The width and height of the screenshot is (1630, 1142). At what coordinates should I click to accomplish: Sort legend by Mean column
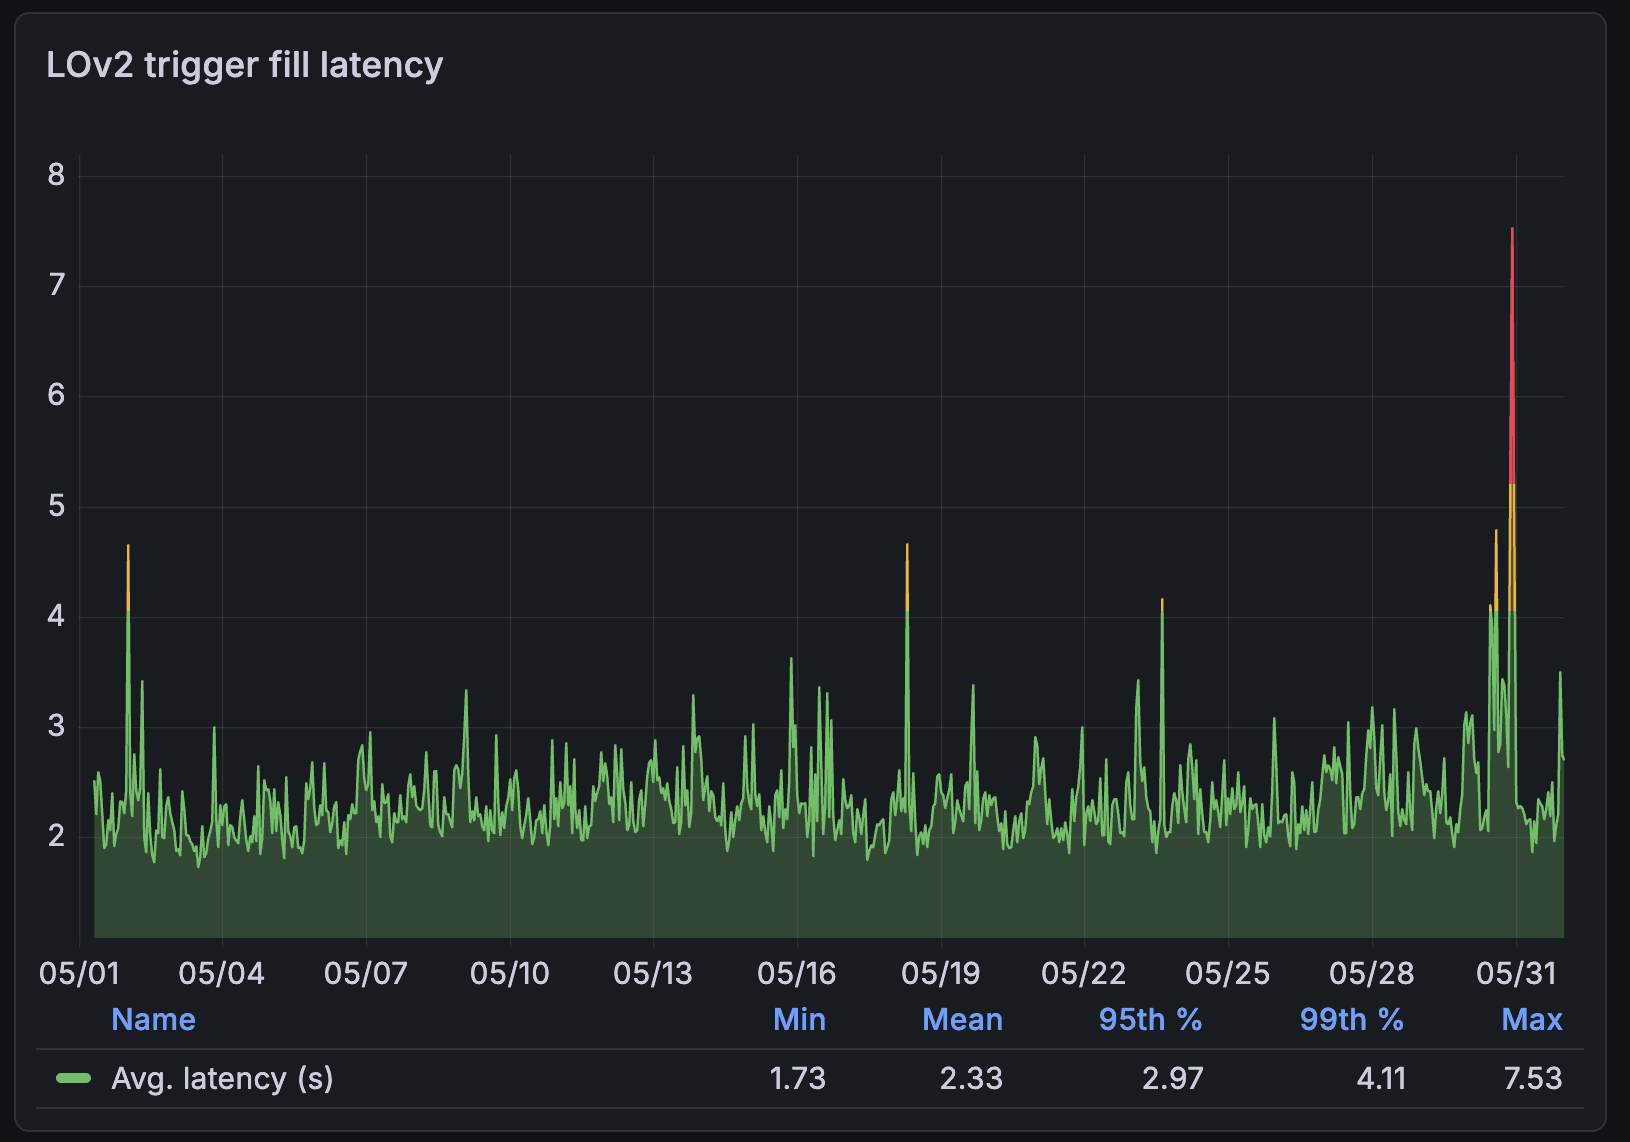click(x=962, y=1019)
